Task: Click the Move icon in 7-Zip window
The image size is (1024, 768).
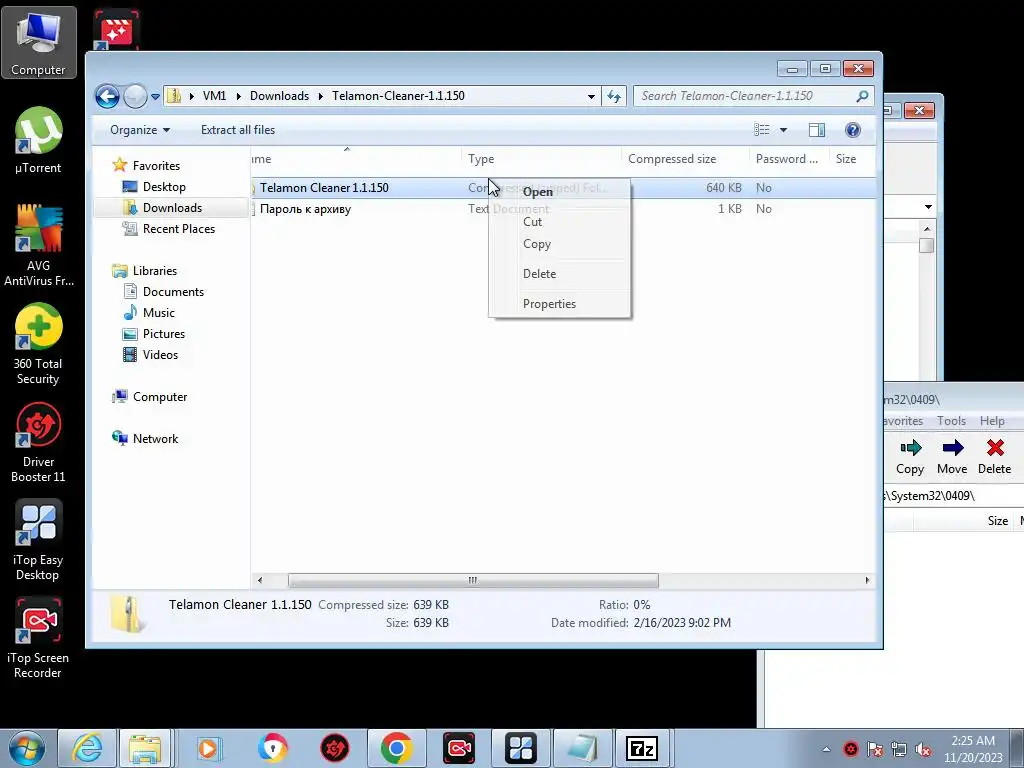Action: pyautogui.click(x=952, y=457)
